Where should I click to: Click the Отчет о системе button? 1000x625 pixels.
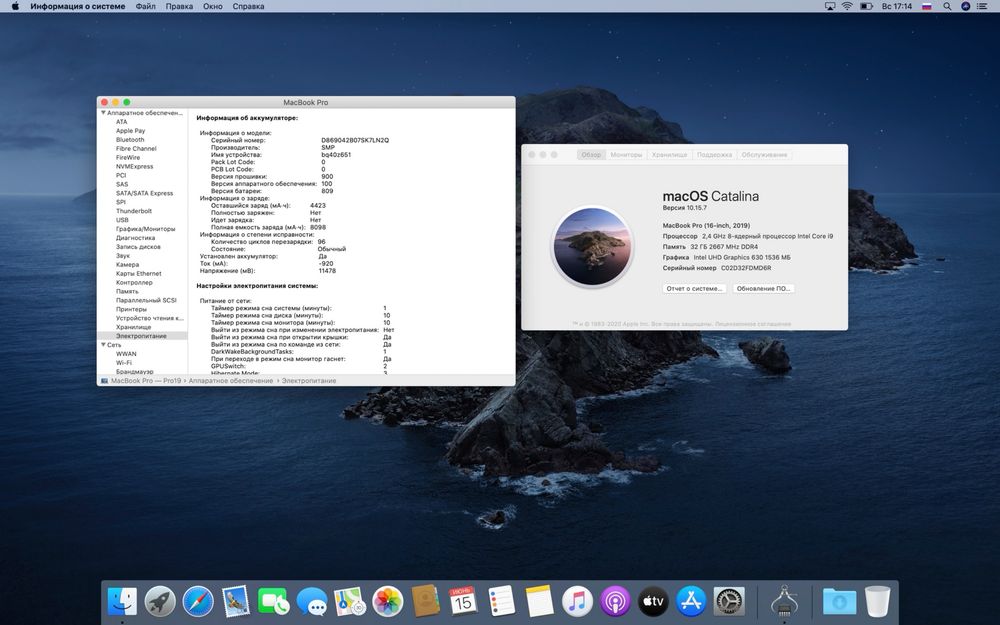pyautogui.click(x=694, y=289)
